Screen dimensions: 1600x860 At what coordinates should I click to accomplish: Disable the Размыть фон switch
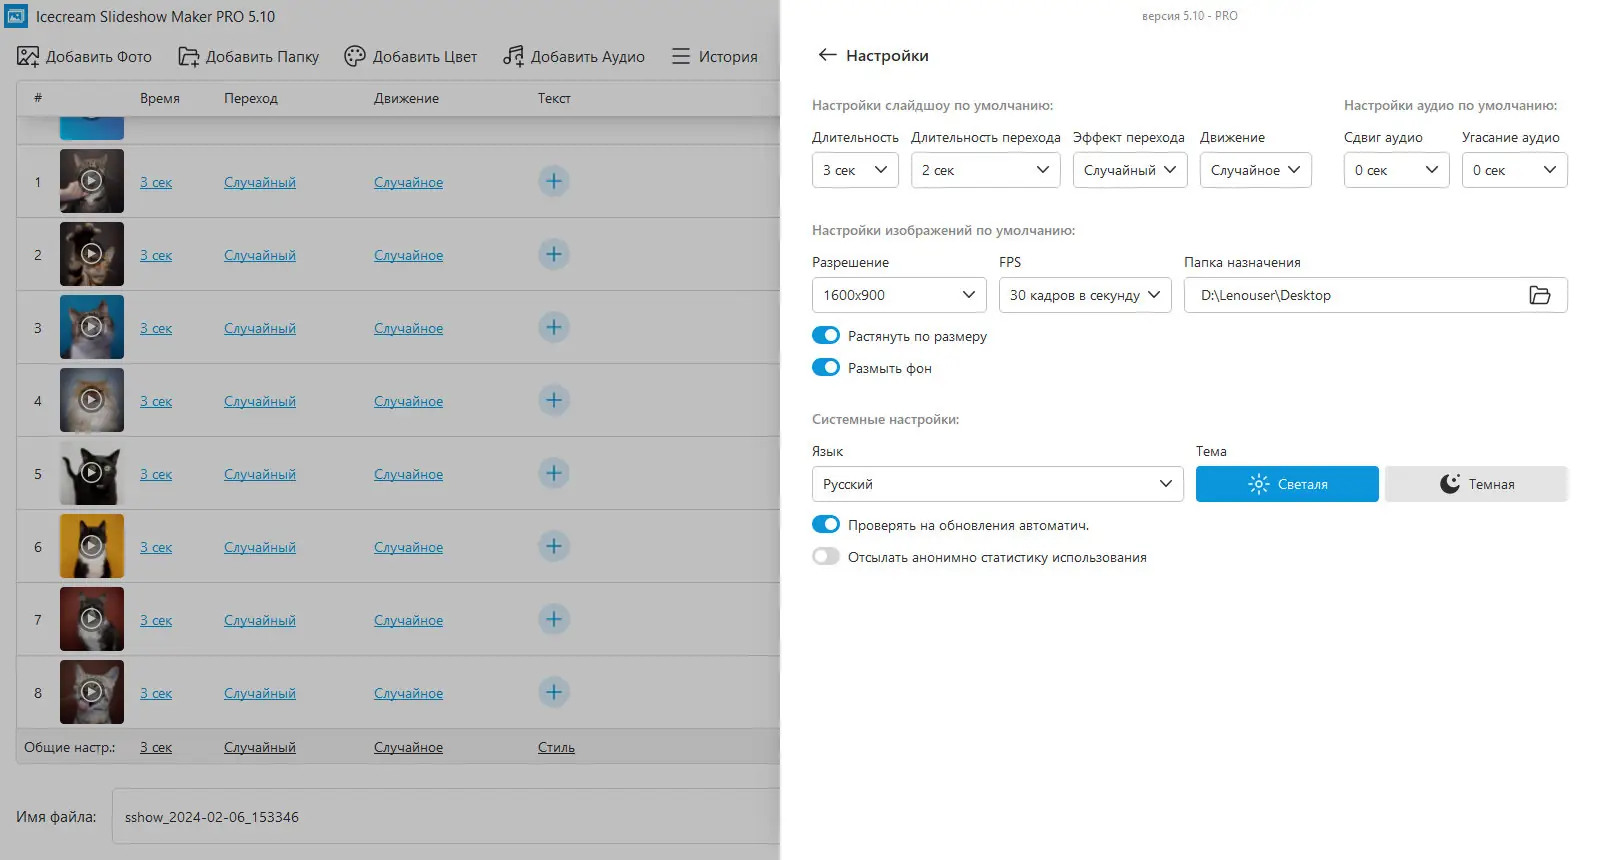[826, 368]
